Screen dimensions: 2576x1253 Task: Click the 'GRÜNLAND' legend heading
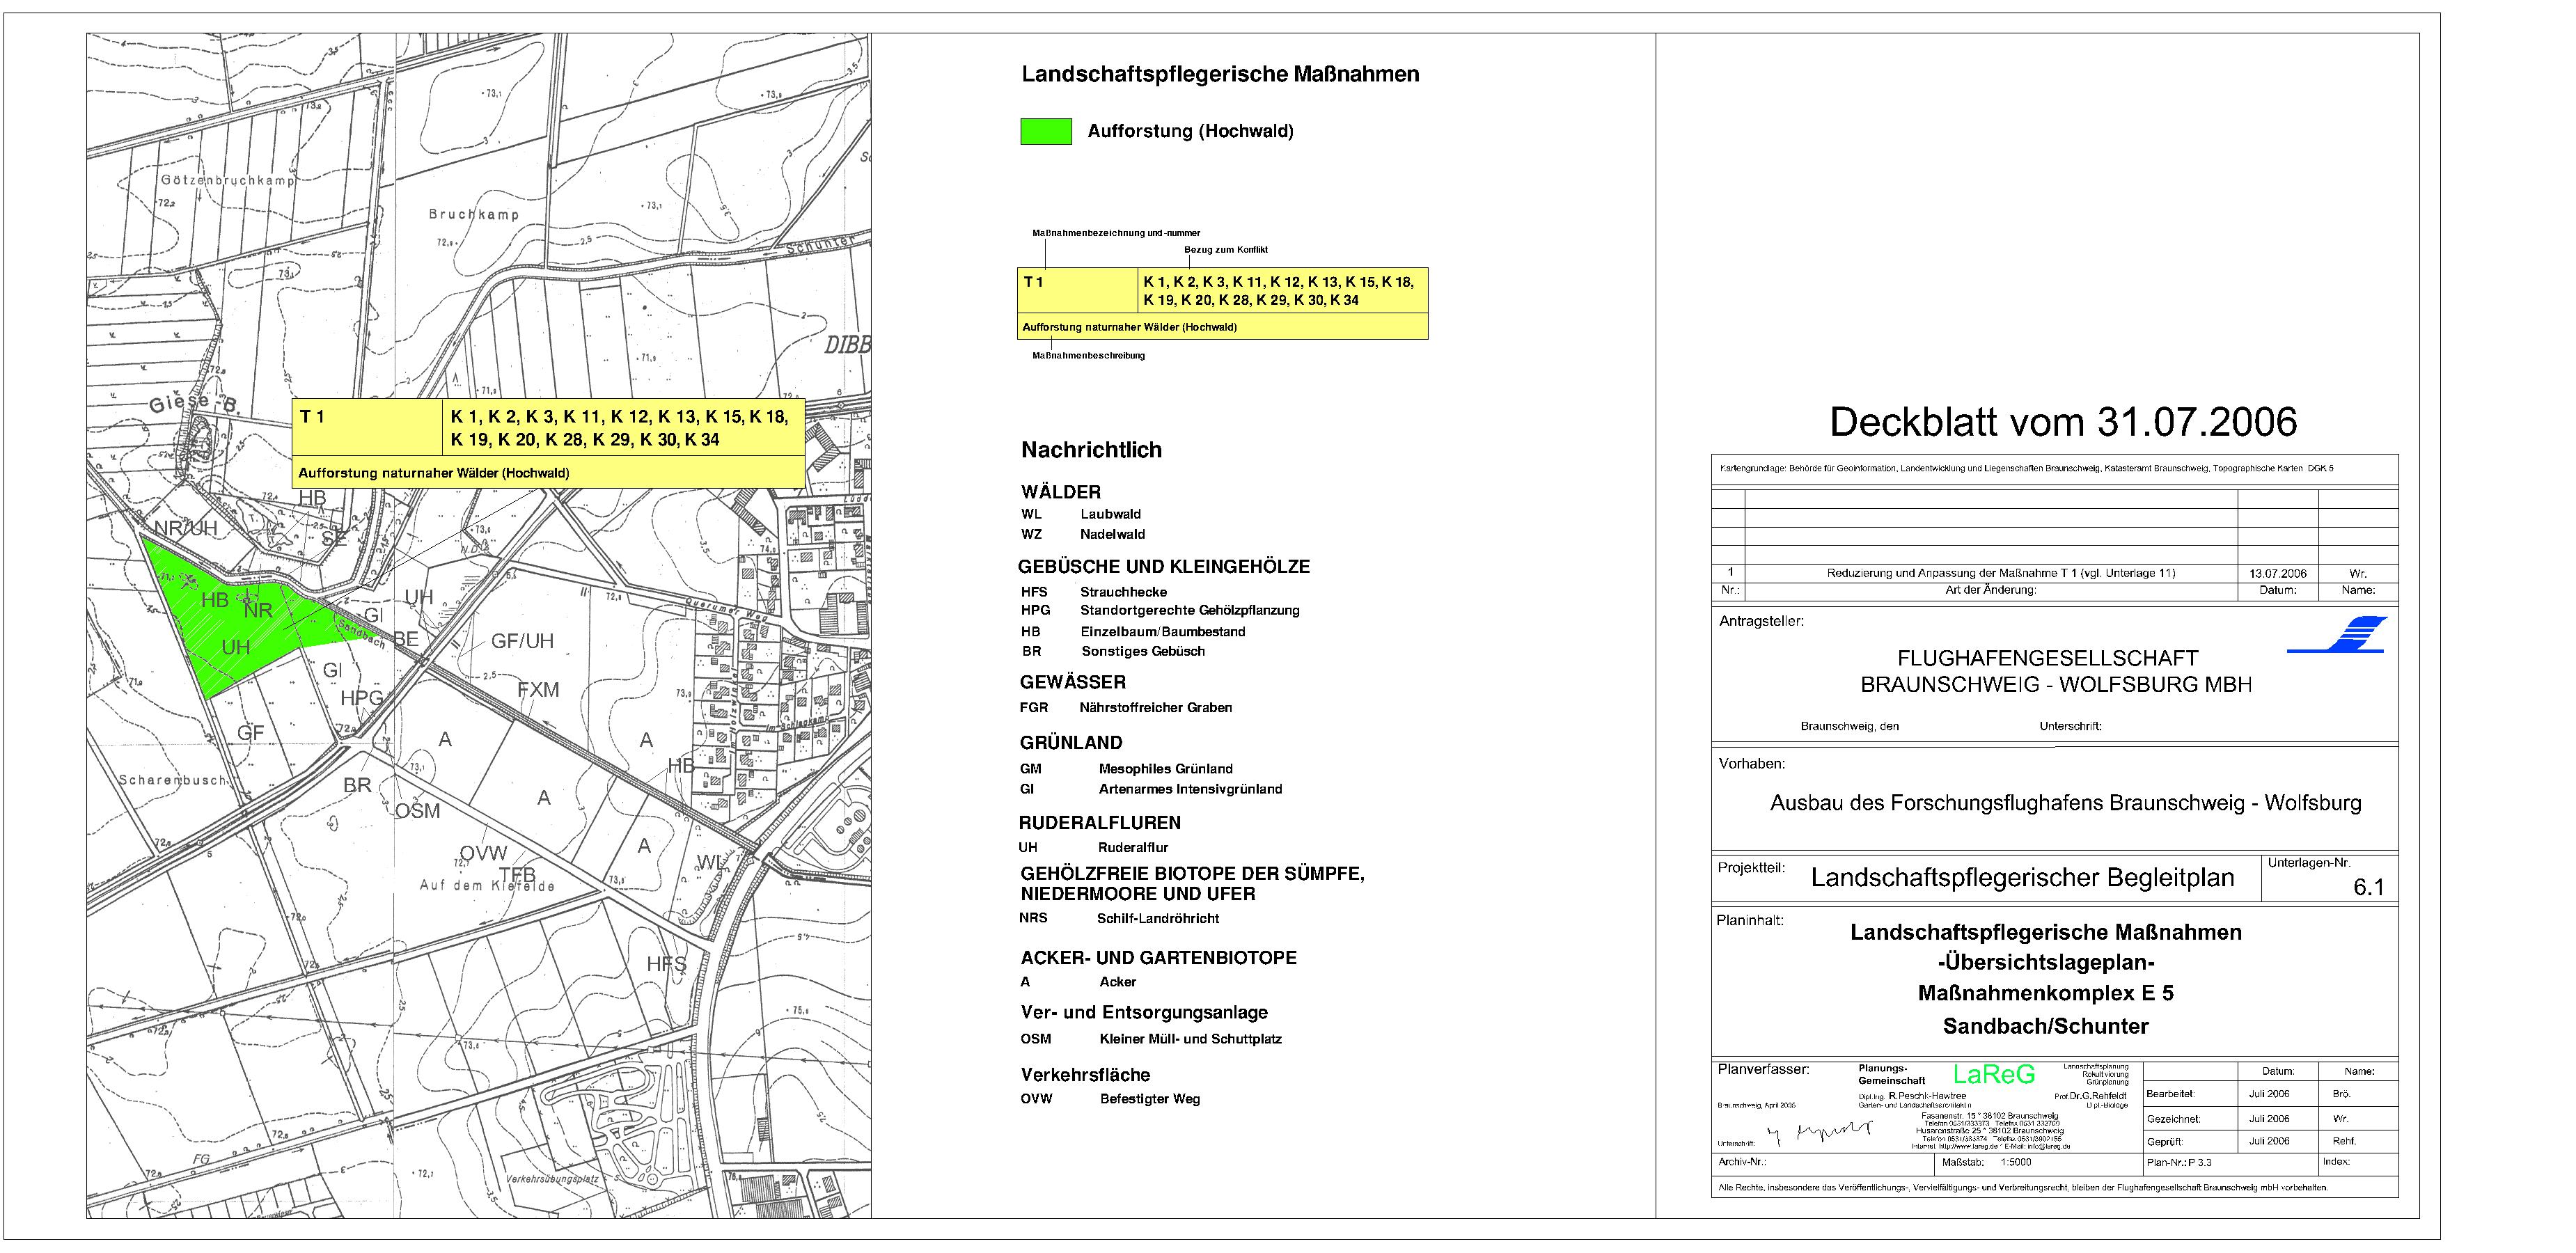coord(1071,743)
